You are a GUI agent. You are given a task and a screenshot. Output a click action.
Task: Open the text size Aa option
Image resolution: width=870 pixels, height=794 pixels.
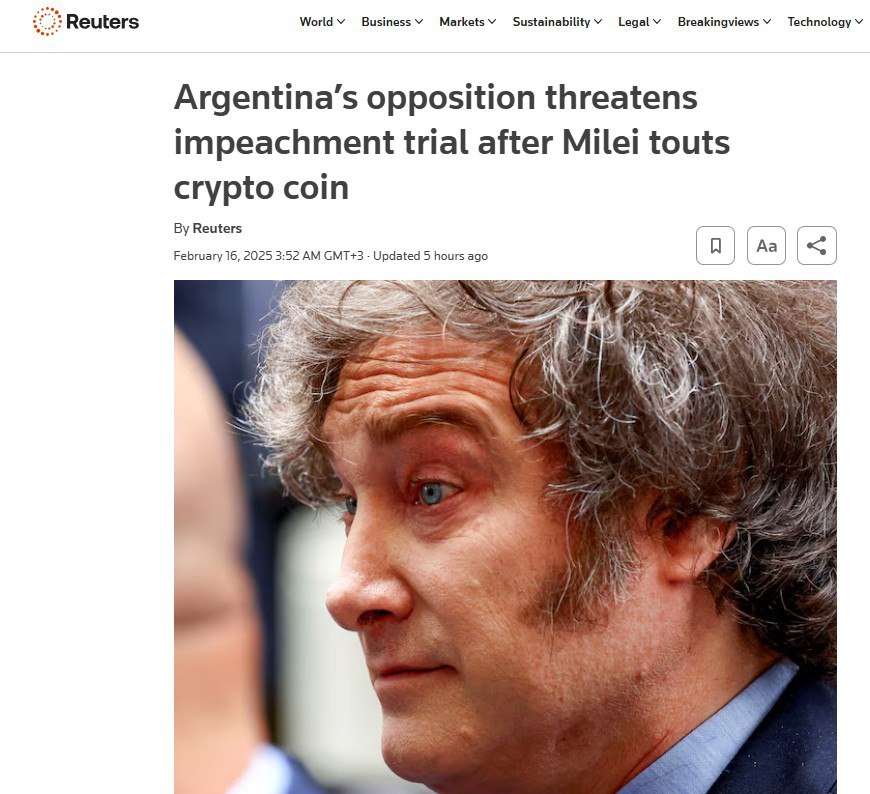[766, 245]
